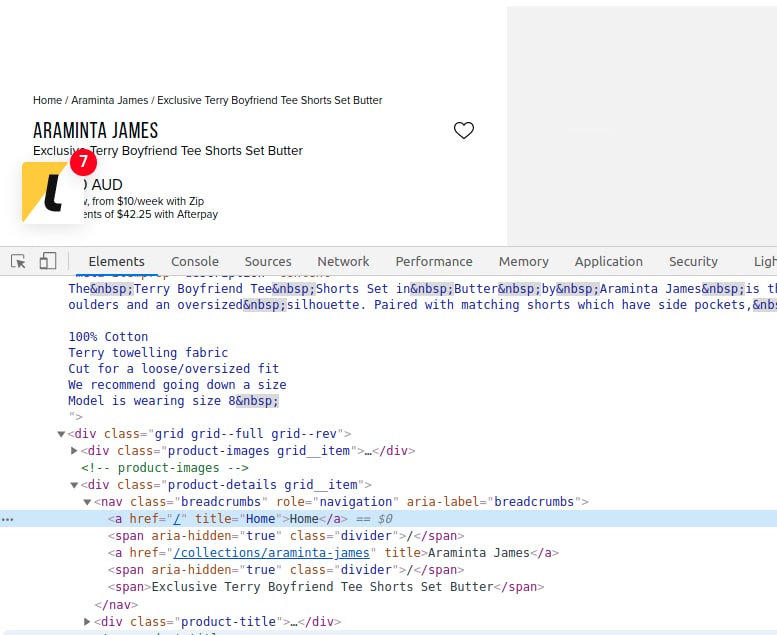Viewport: 777px width, 635px height.
Task: Switch to the Elements tab
Action: point(116,262)
